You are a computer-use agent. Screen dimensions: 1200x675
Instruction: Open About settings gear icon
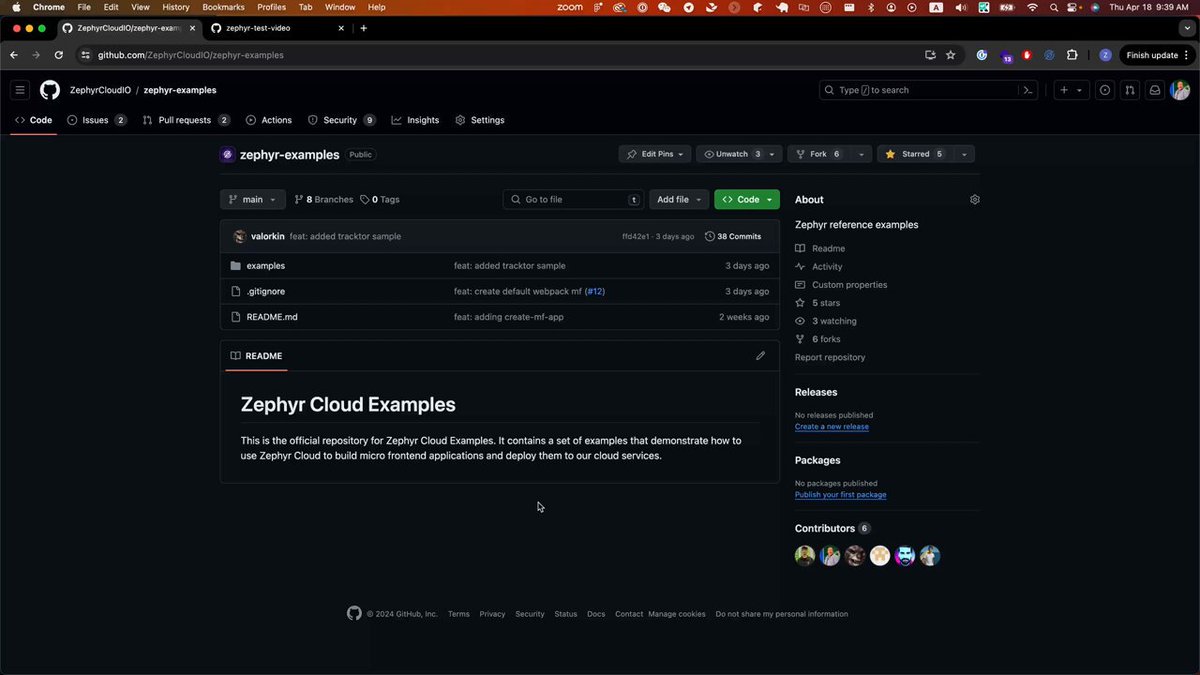coord(975,199)
